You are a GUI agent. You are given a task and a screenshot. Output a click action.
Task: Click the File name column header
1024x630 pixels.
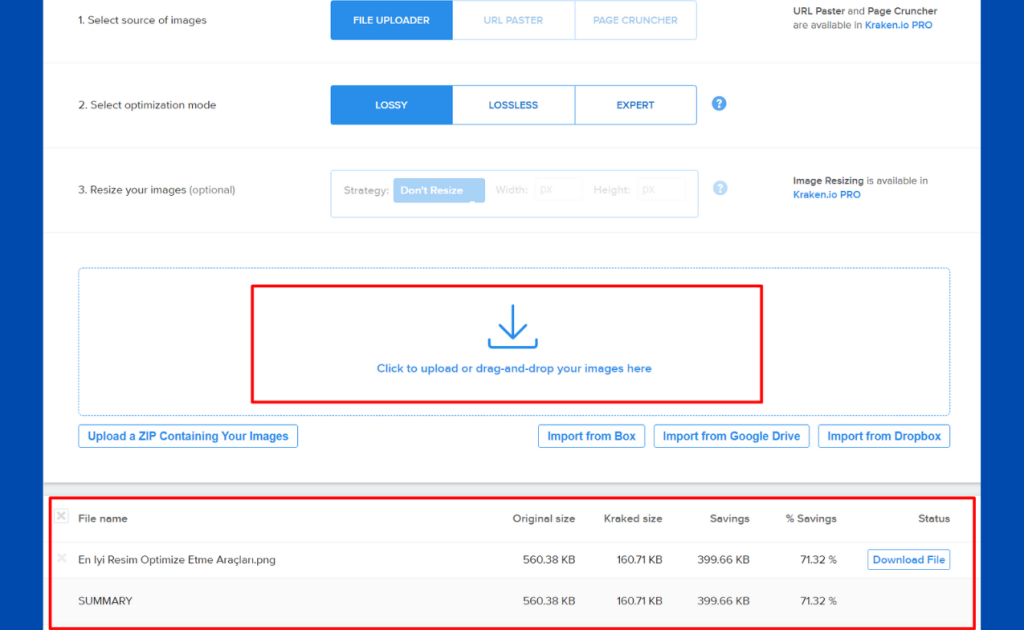coord(103,518)
